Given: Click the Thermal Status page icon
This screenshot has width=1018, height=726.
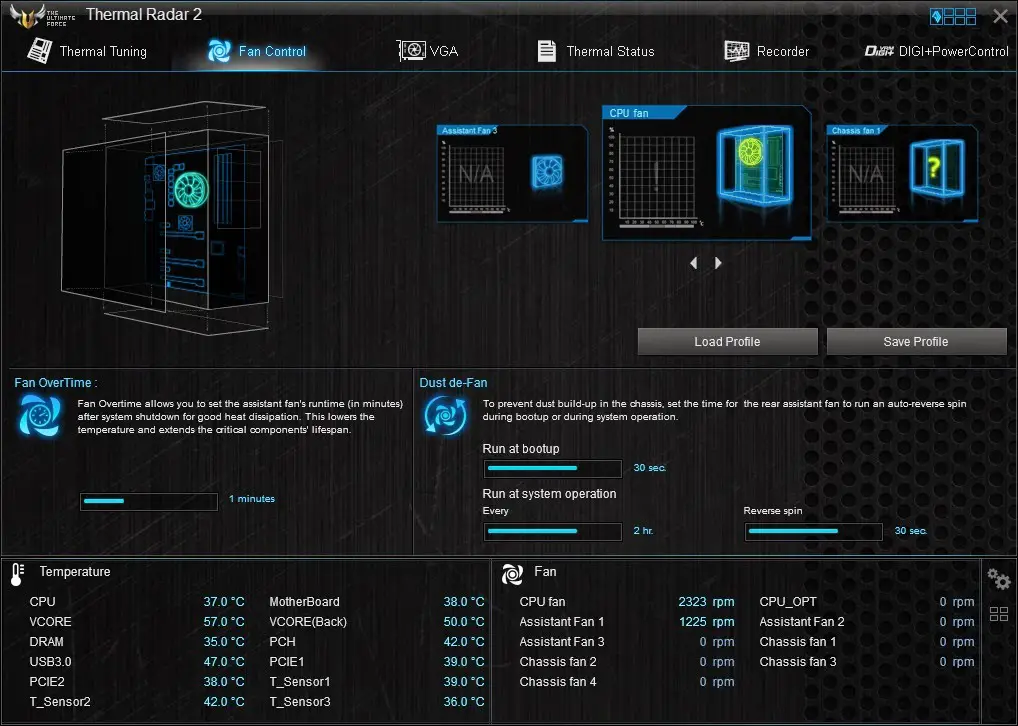Looking at the screenshot, I should [547, 51].
